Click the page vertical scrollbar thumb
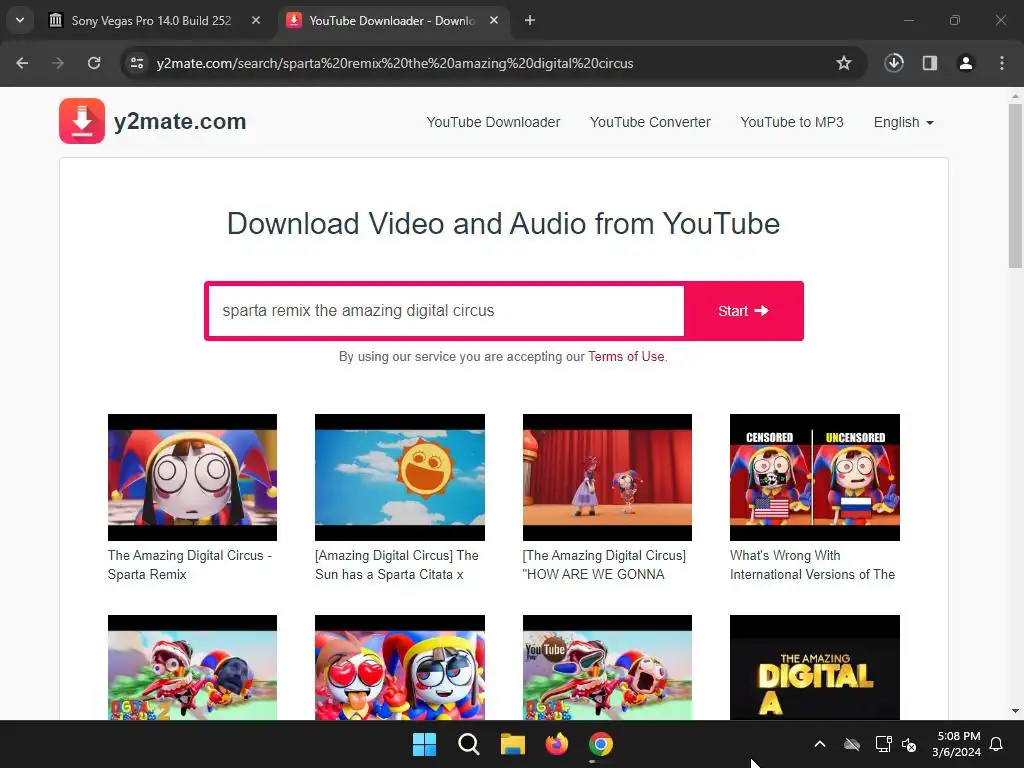This screenshot has height=768, width=1024. 1015,185
